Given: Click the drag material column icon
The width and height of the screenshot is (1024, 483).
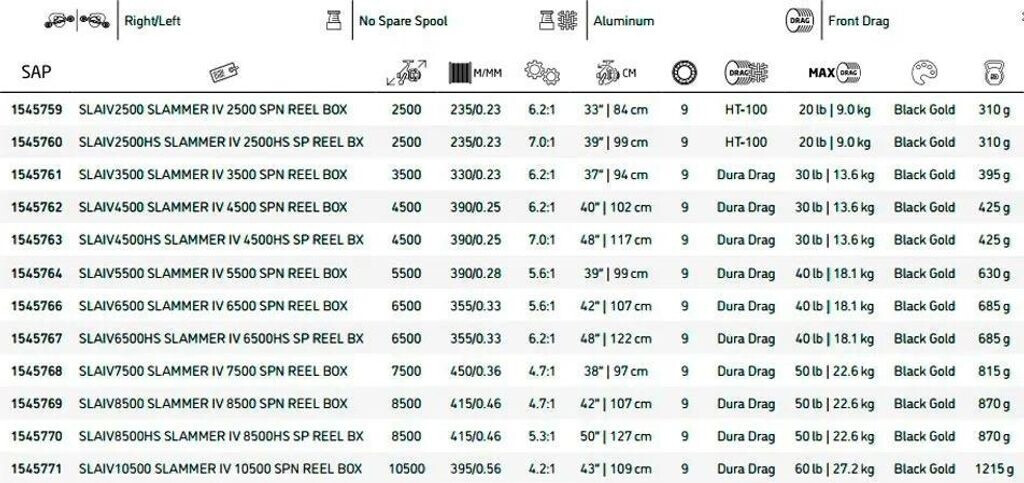Looking at the screenshot, I should [745, 72].
